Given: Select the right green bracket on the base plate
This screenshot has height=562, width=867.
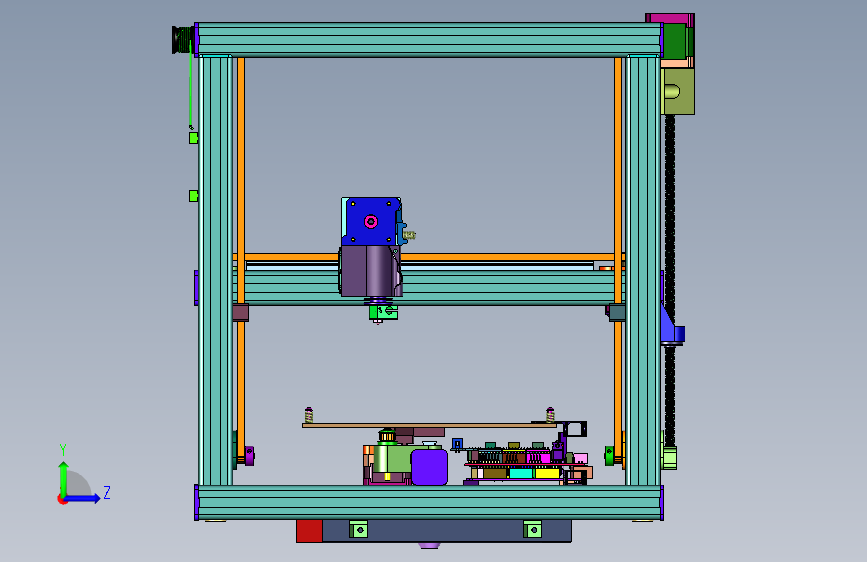Looking at the screenshot, I should tap(533, 529).
